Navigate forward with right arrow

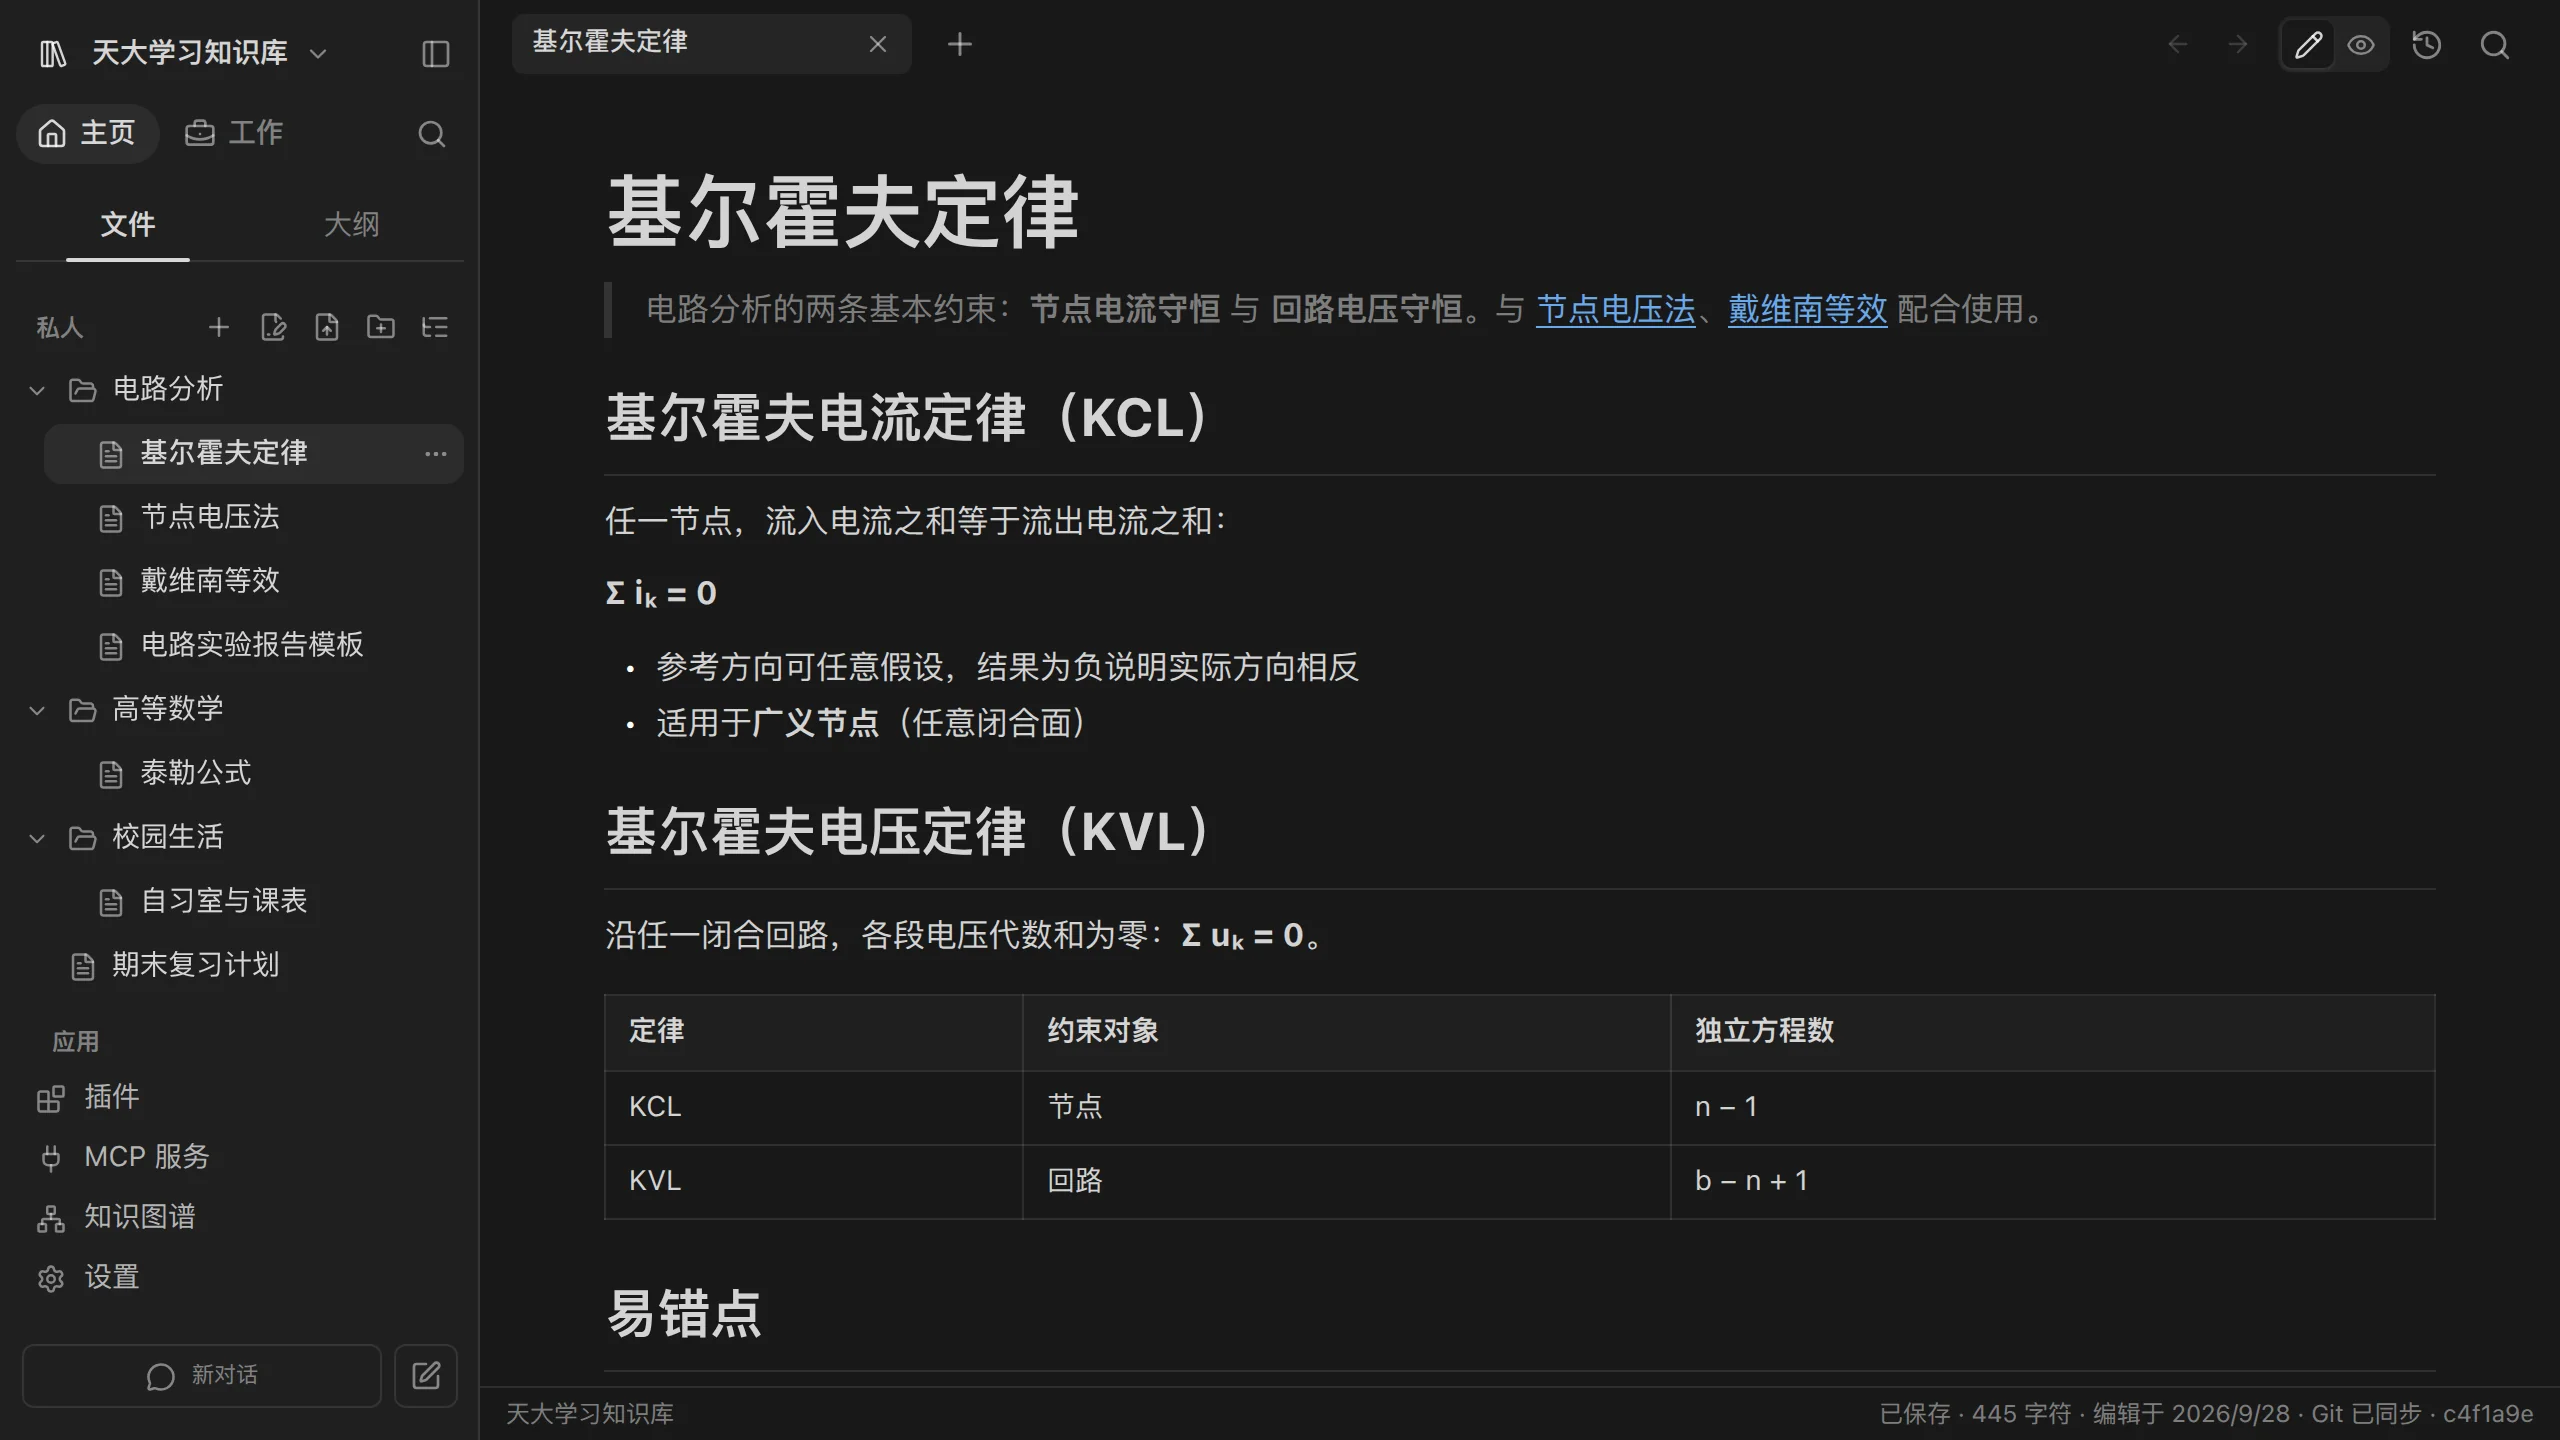[x=2238, y=44]
